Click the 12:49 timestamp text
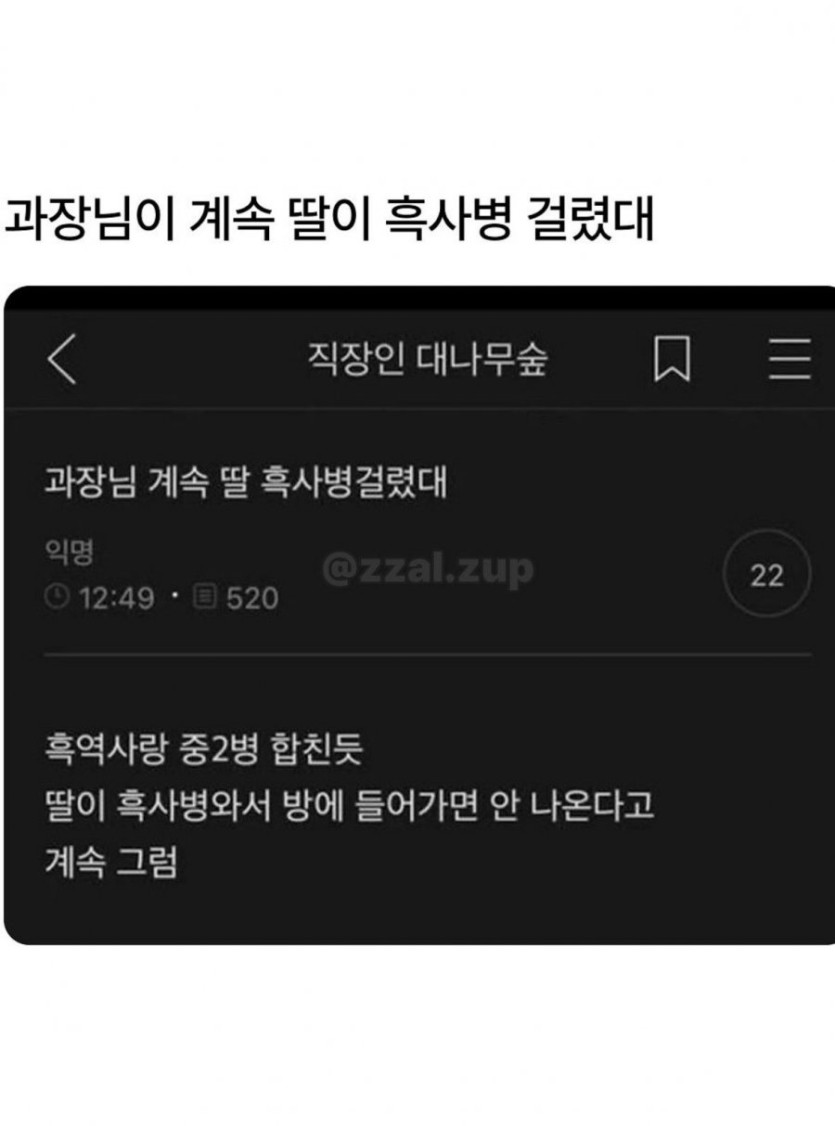 pos(116,597)
